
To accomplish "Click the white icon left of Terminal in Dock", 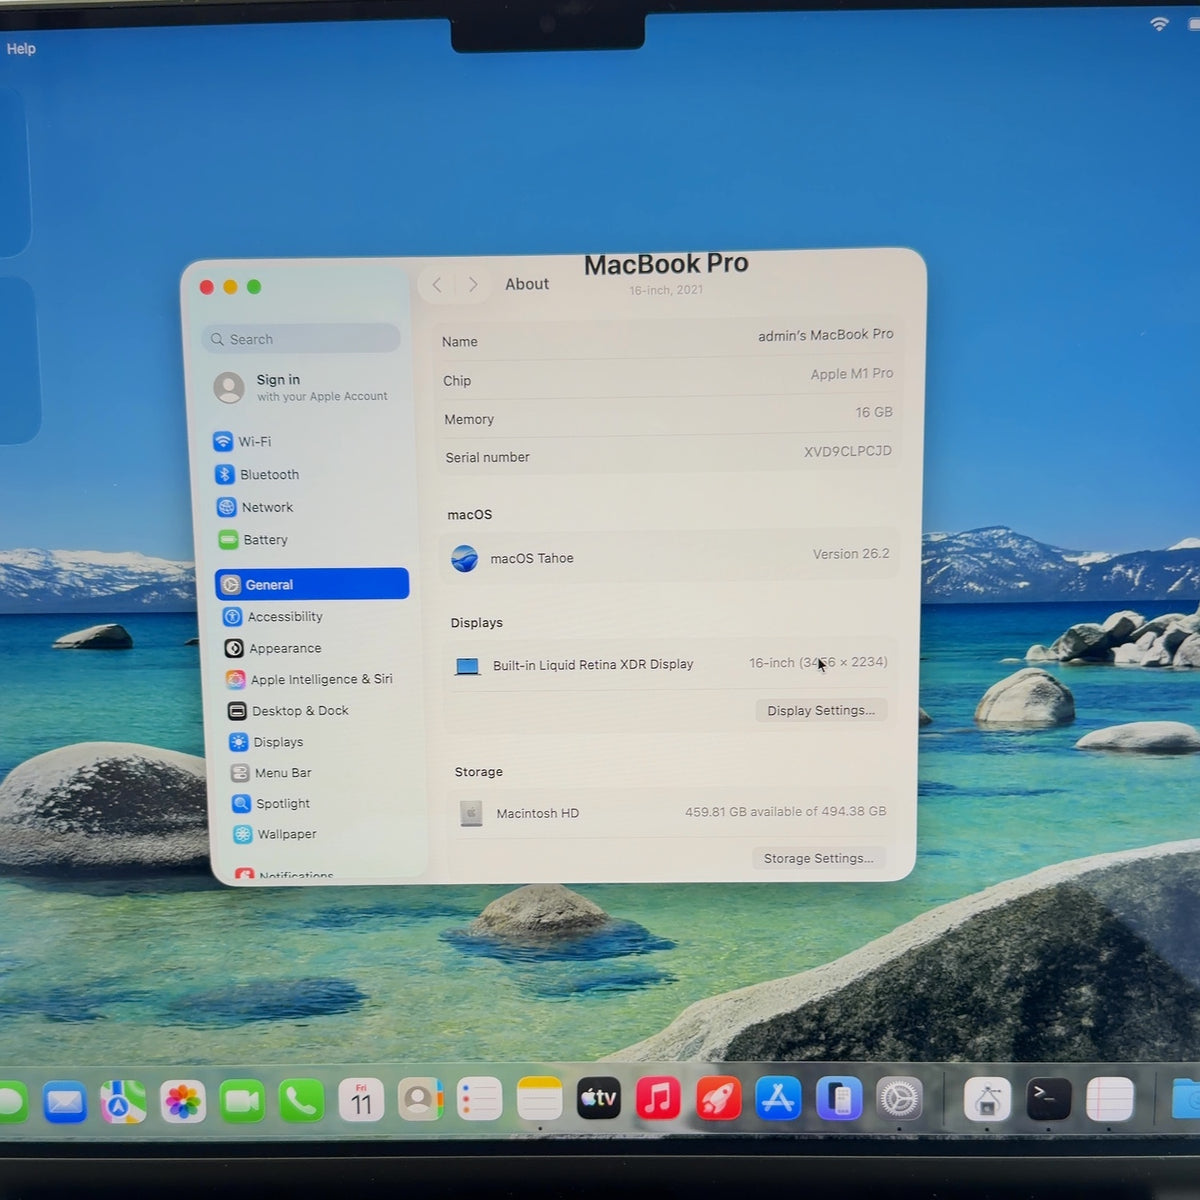I will tap(987, 1100).
